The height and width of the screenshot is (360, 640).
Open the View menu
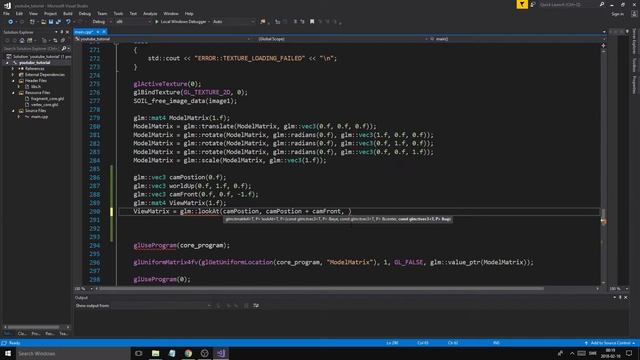[33, 13]
